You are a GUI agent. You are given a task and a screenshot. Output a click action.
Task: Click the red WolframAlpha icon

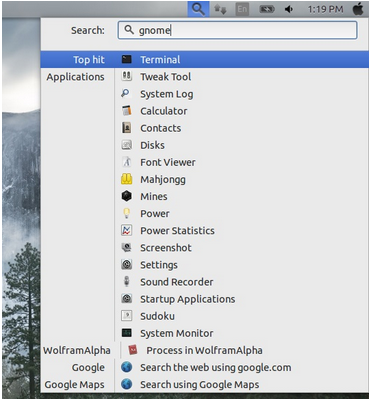click(x=133, y=350)
